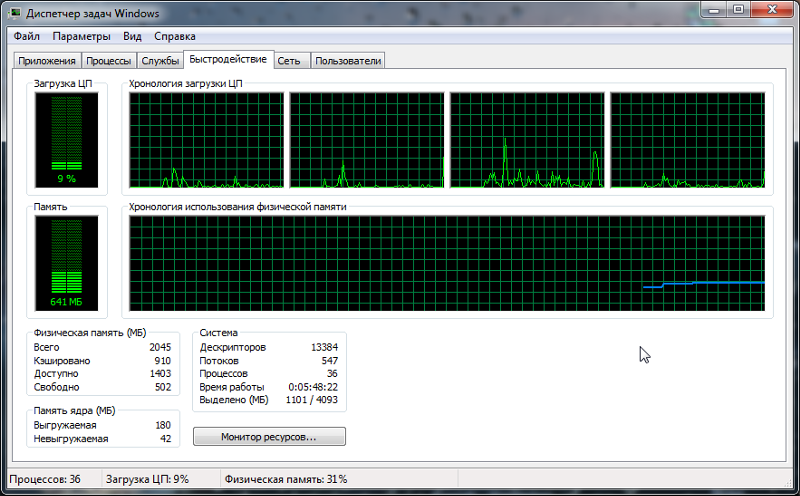Click the Монитор ресурсов button
This screenshot has height=496, width=800.
[x=269, y=437]
